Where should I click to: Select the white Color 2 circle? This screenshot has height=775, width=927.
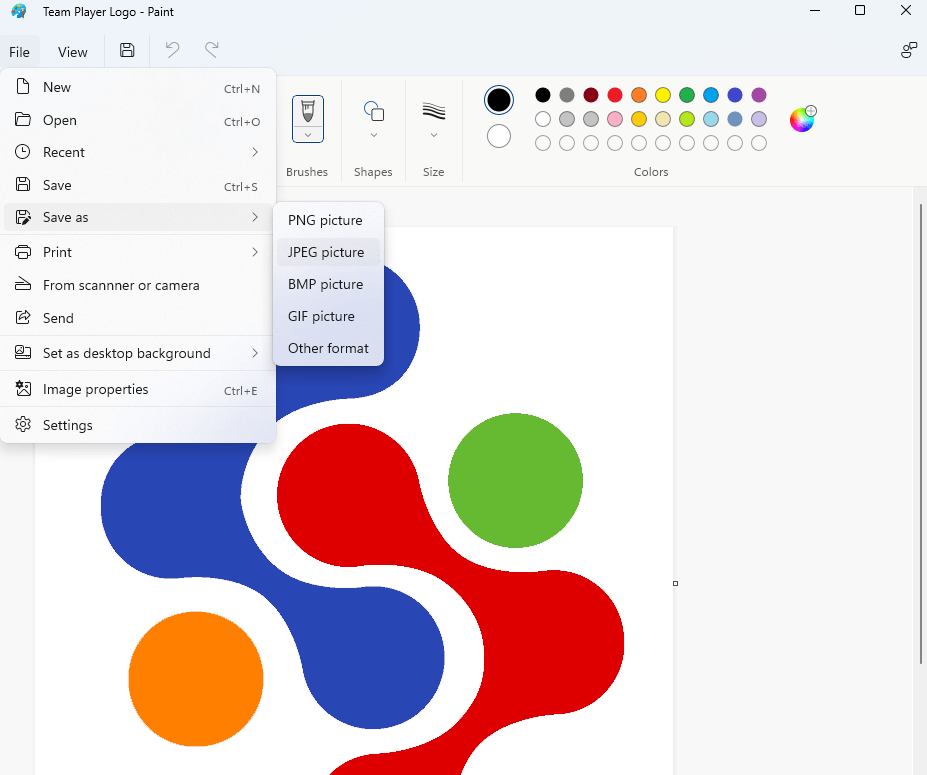(498, 137)
